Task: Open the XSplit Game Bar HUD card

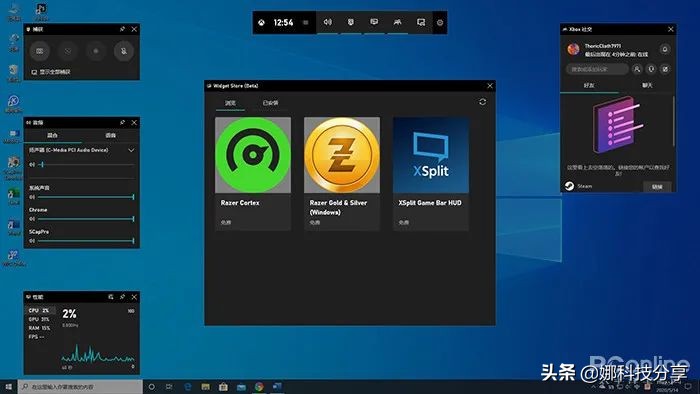Action: 430,174
